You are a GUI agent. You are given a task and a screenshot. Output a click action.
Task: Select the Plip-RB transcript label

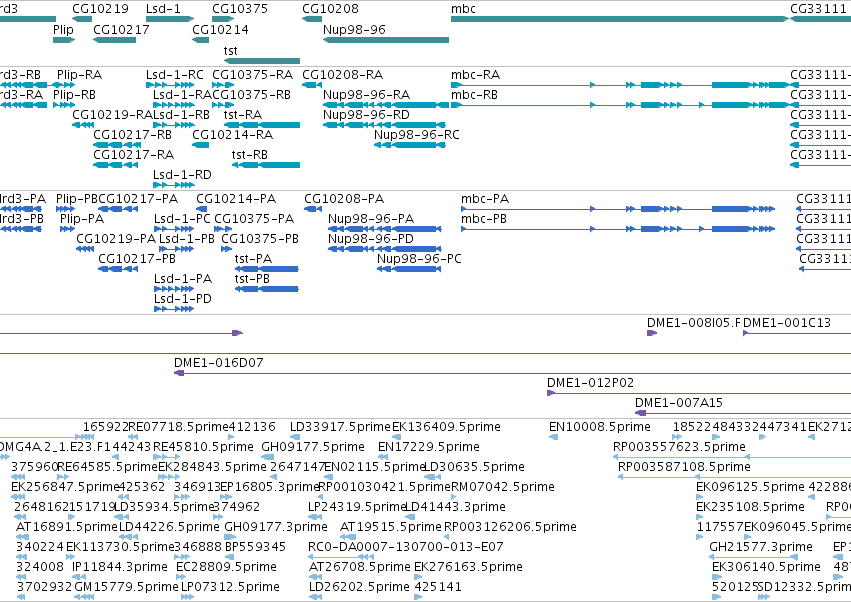pyautogui.click(x=74, y=95)
